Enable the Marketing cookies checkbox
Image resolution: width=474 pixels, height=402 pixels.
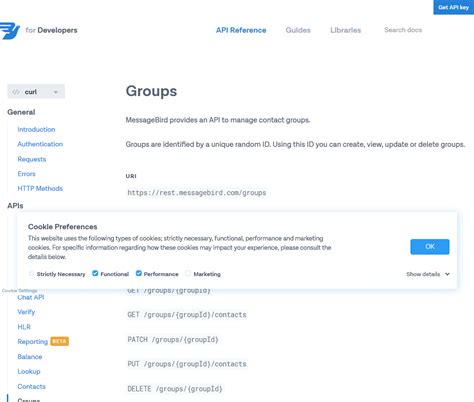click(x=188, y=273)
